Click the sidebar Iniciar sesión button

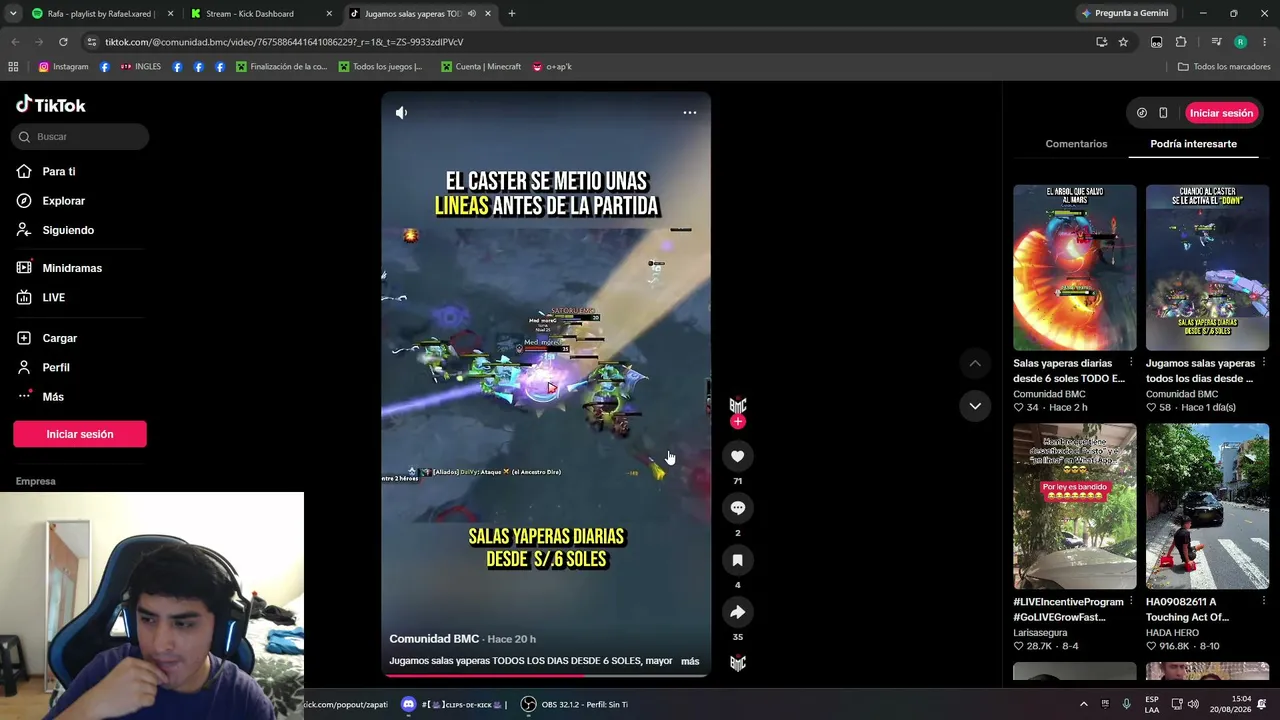coord(80,434)
